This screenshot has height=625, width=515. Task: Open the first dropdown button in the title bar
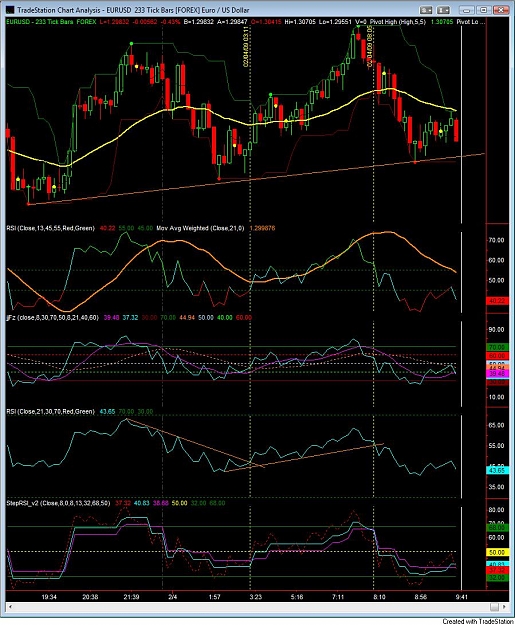[426, 10]
